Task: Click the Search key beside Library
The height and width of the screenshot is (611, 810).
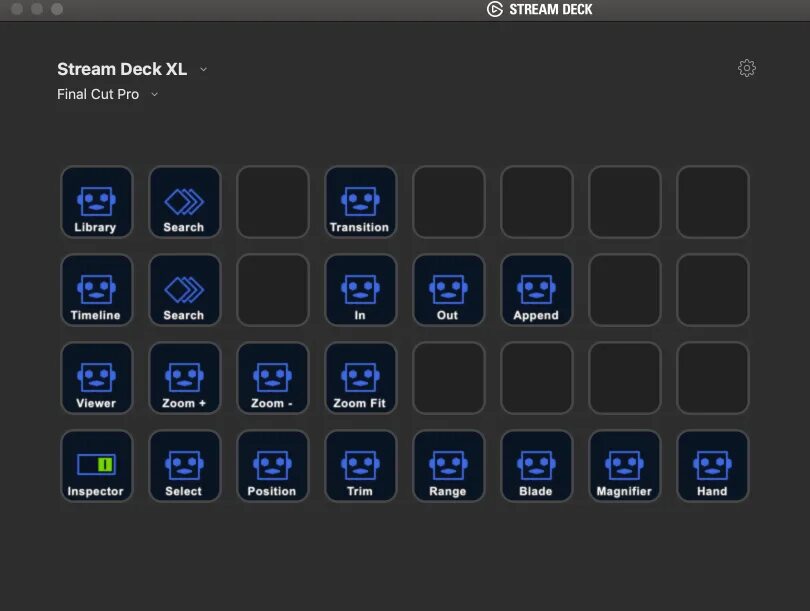Action: 184,202
